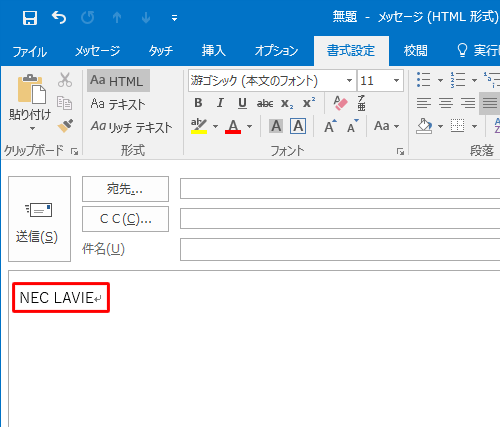Undo the last action
The width and height of the screenshot is (500, 427).
click(59, 17)
